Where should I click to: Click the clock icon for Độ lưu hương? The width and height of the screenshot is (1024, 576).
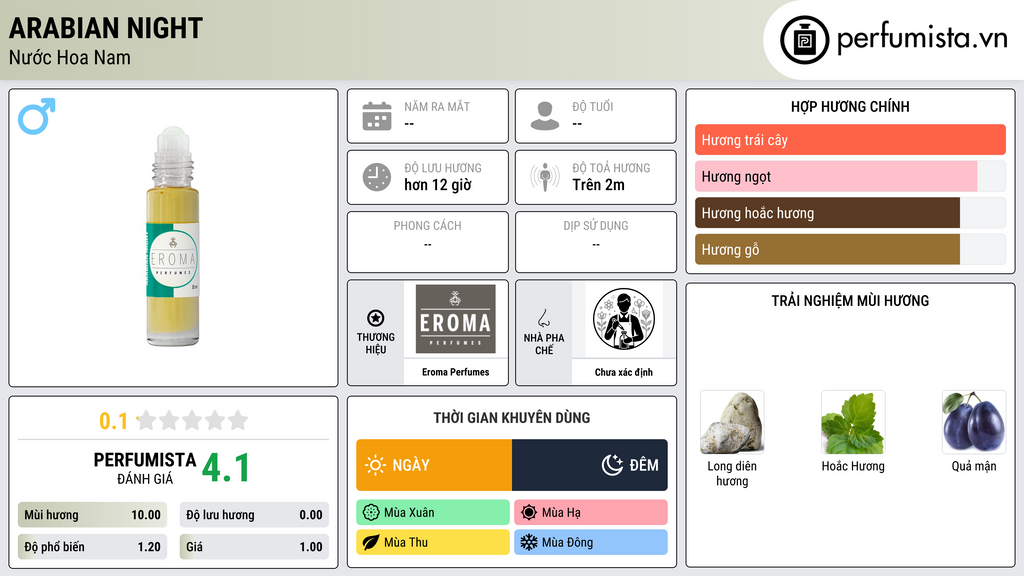click(377, 177)
